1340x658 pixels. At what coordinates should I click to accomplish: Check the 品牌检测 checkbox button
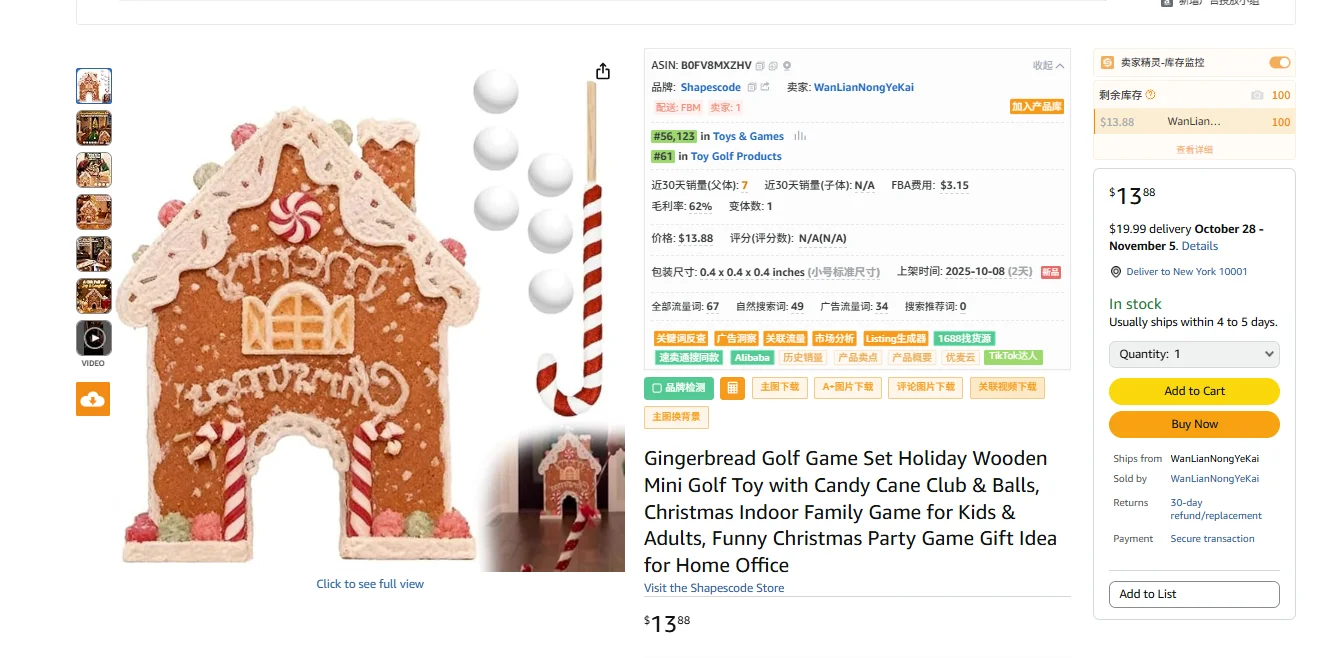(679, 388)
